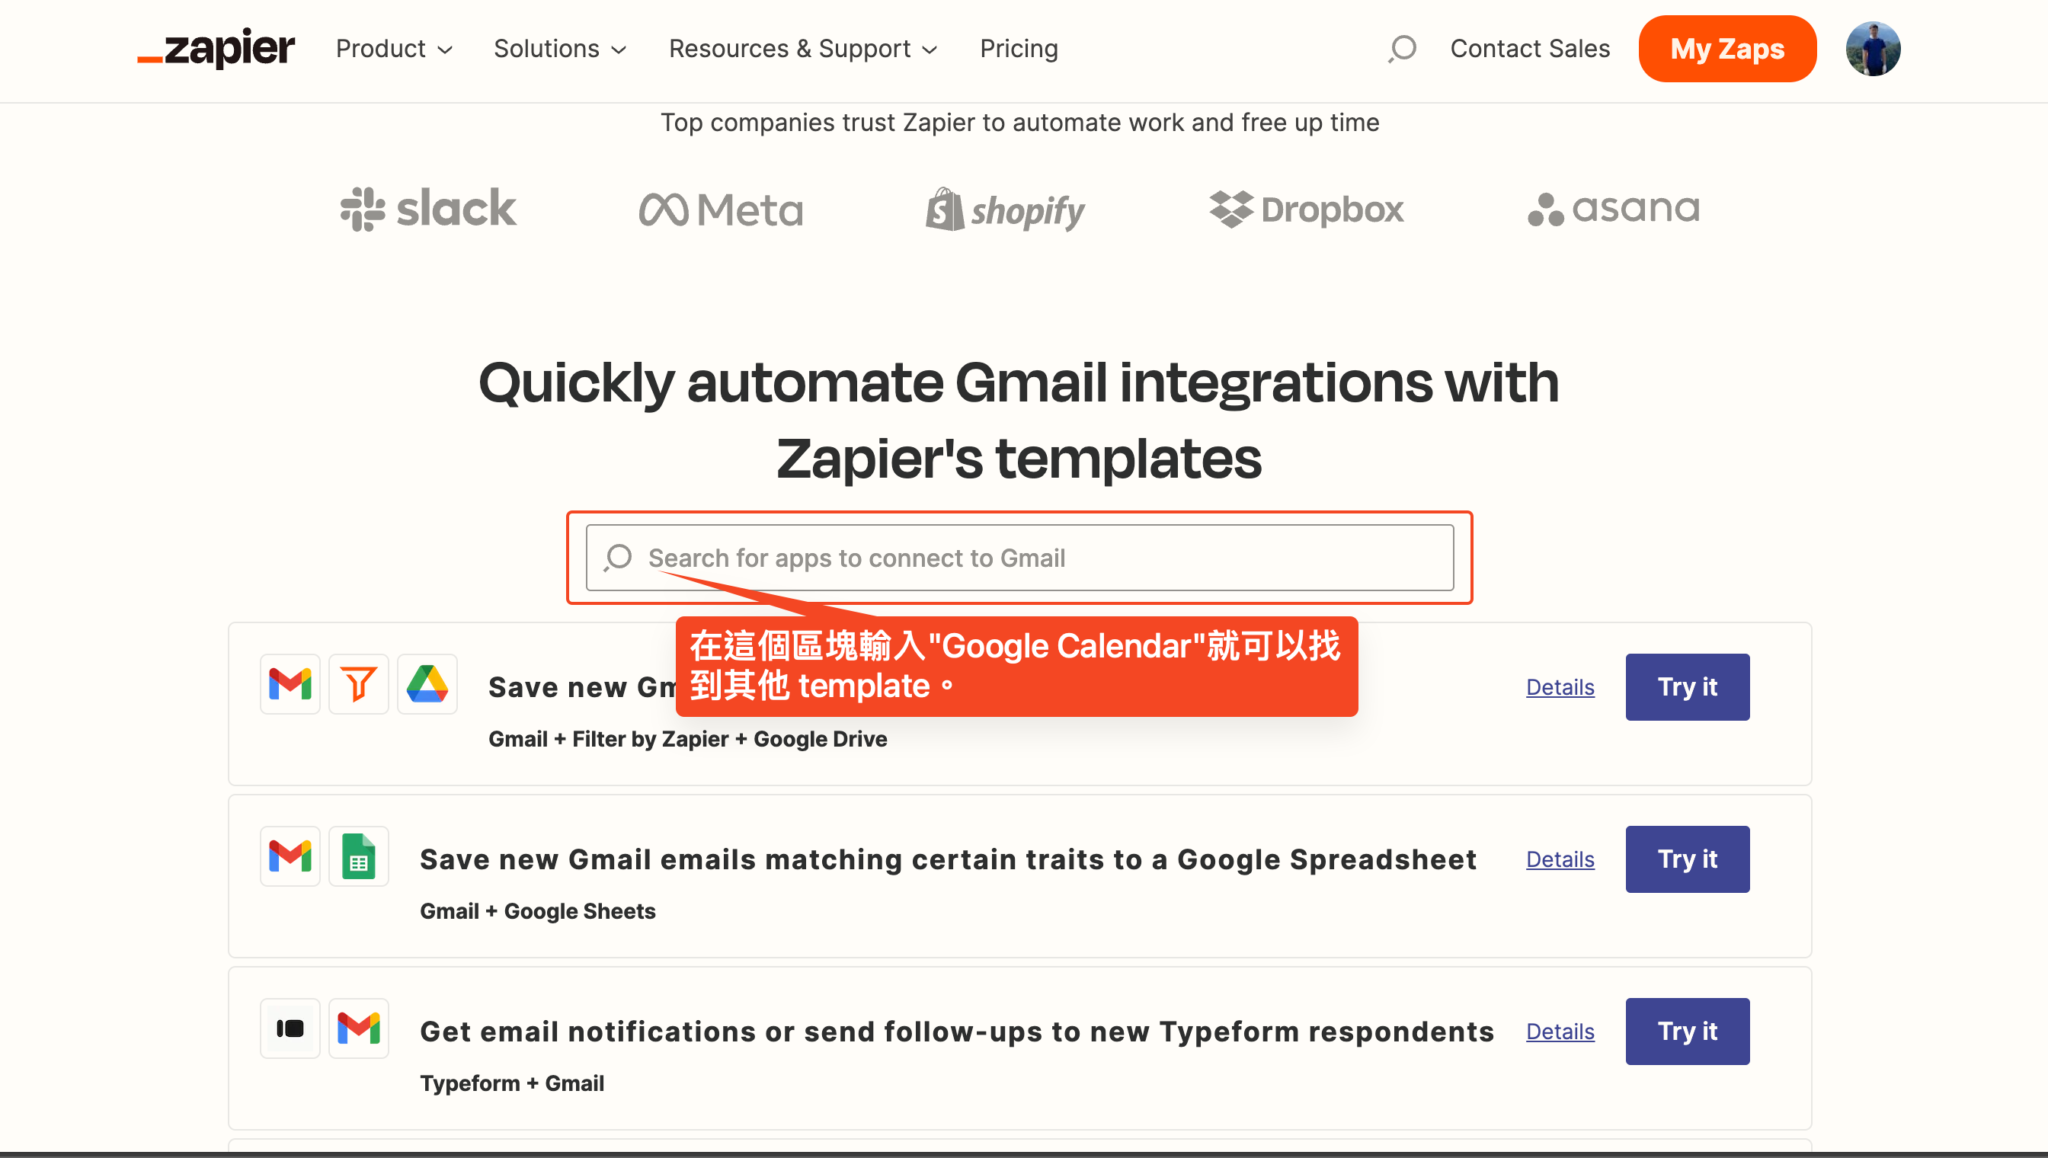The width and height of the screenshot is (2048, 1158).
Task: Open the Pricing page
Action: pyautogui.click(x=1018, y=48)
